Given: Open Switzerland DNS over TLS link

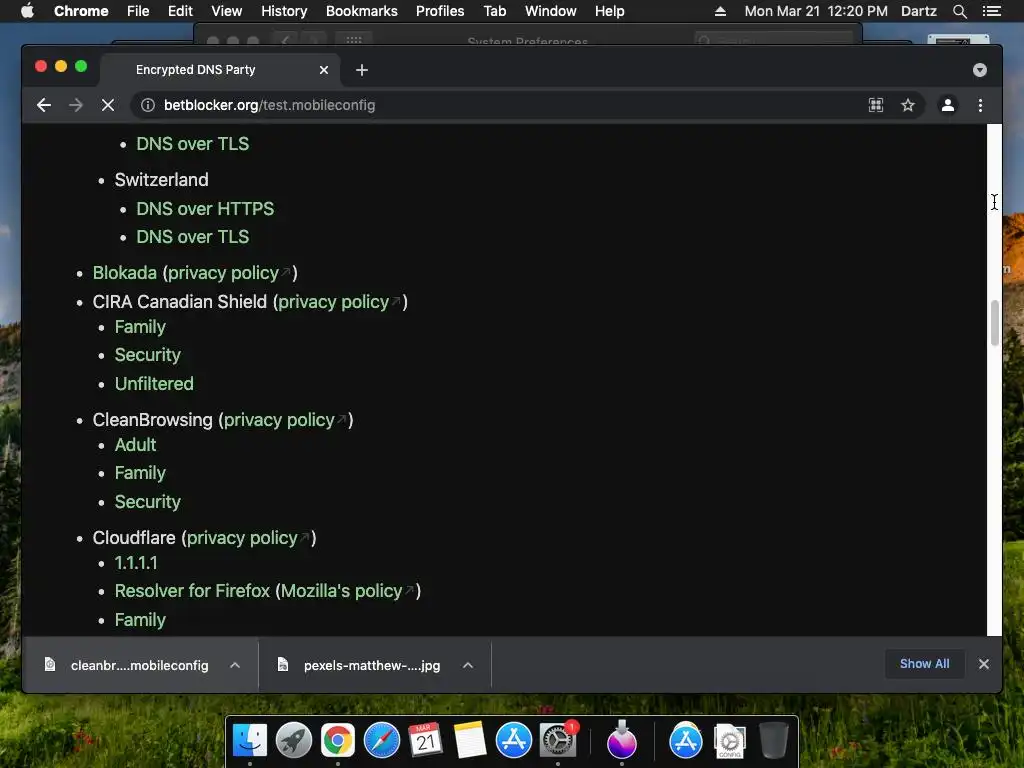Looking at the screenshot, I should click(193, 236).
